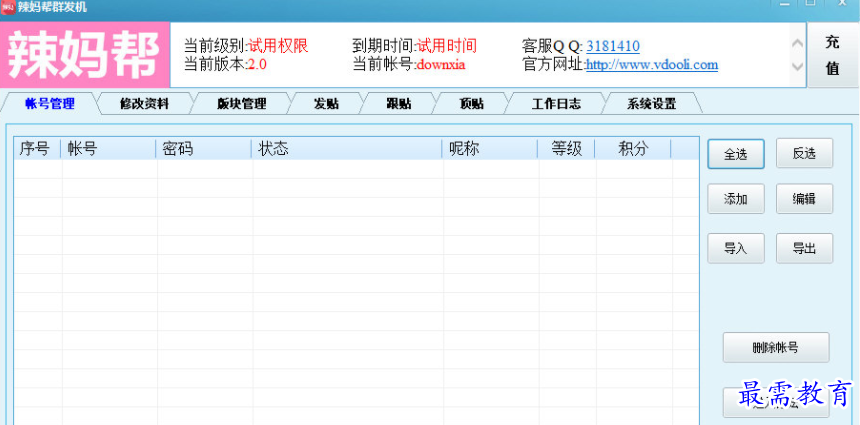View the 工作日志 tab
Viewport: 860px width, 425px height.
pyautogui.click(x=556, y=104)
